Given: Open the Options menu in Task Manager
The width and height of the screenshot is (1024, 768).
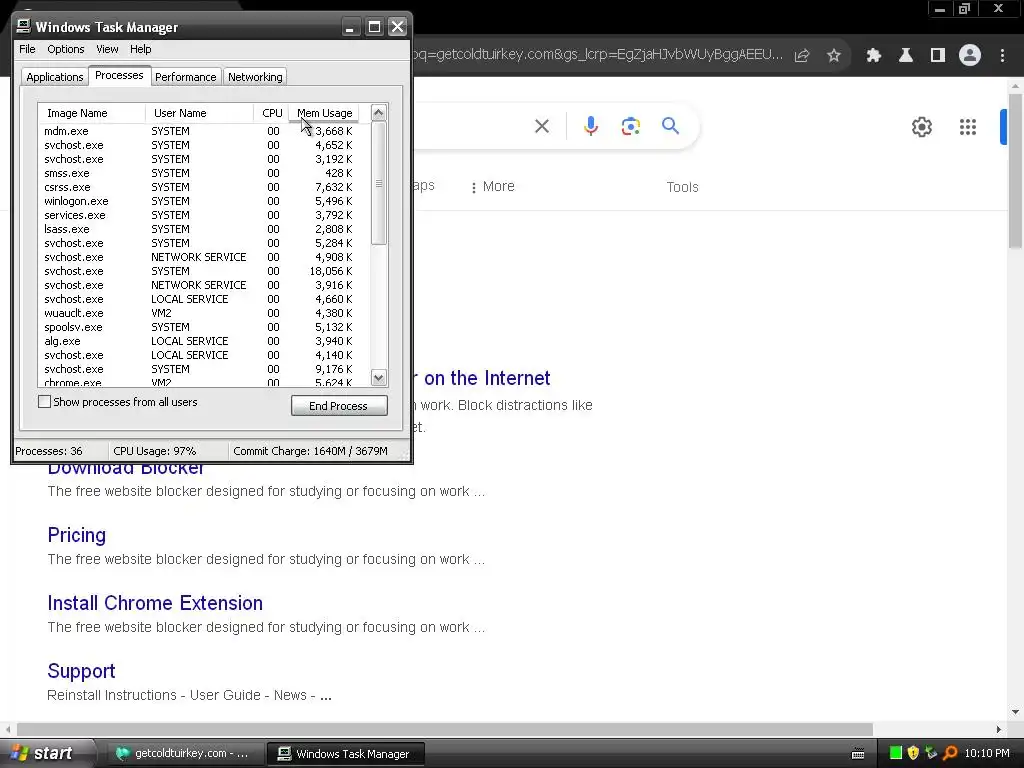Looking at the screenshot, I should coord(65,49).
